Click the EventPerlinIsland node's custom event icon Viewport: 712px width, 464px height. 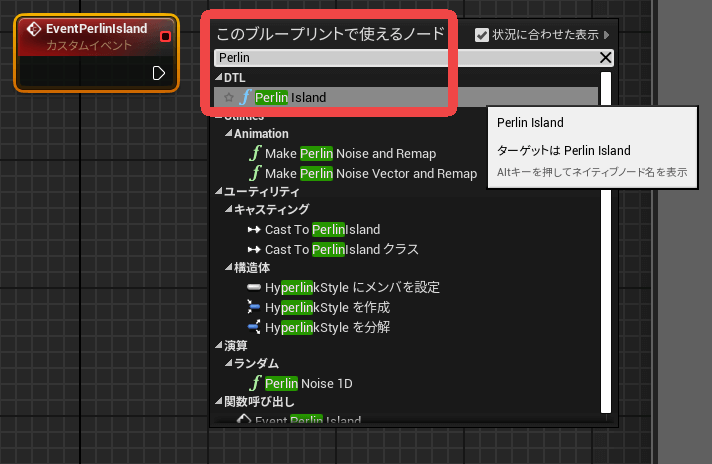click(33, 30)
